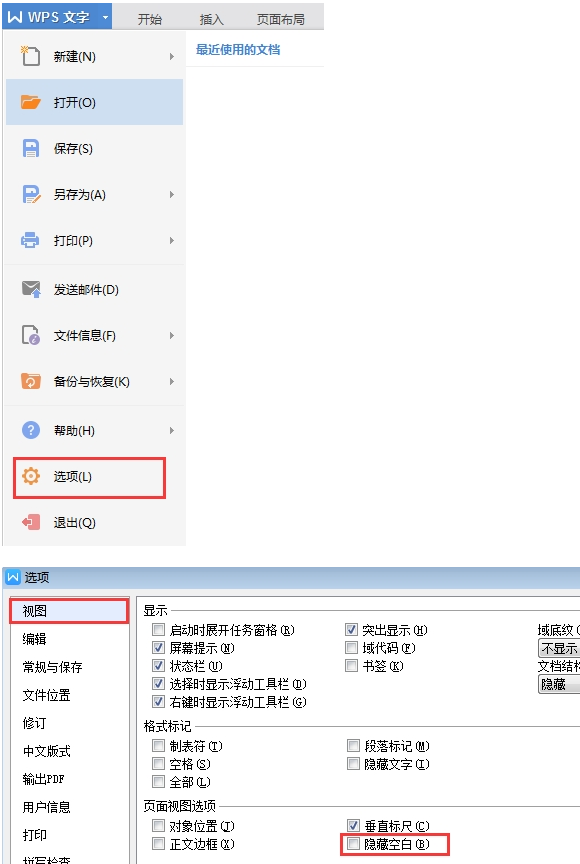The height and width of the screenshot is (864, 580).
Task: Click the red Exit icon
Action: click(31, 522)
